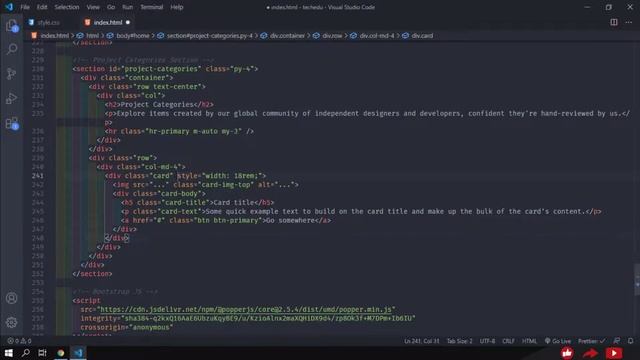Open the Source Control view
640x360 pixels.
click(11, 74)
